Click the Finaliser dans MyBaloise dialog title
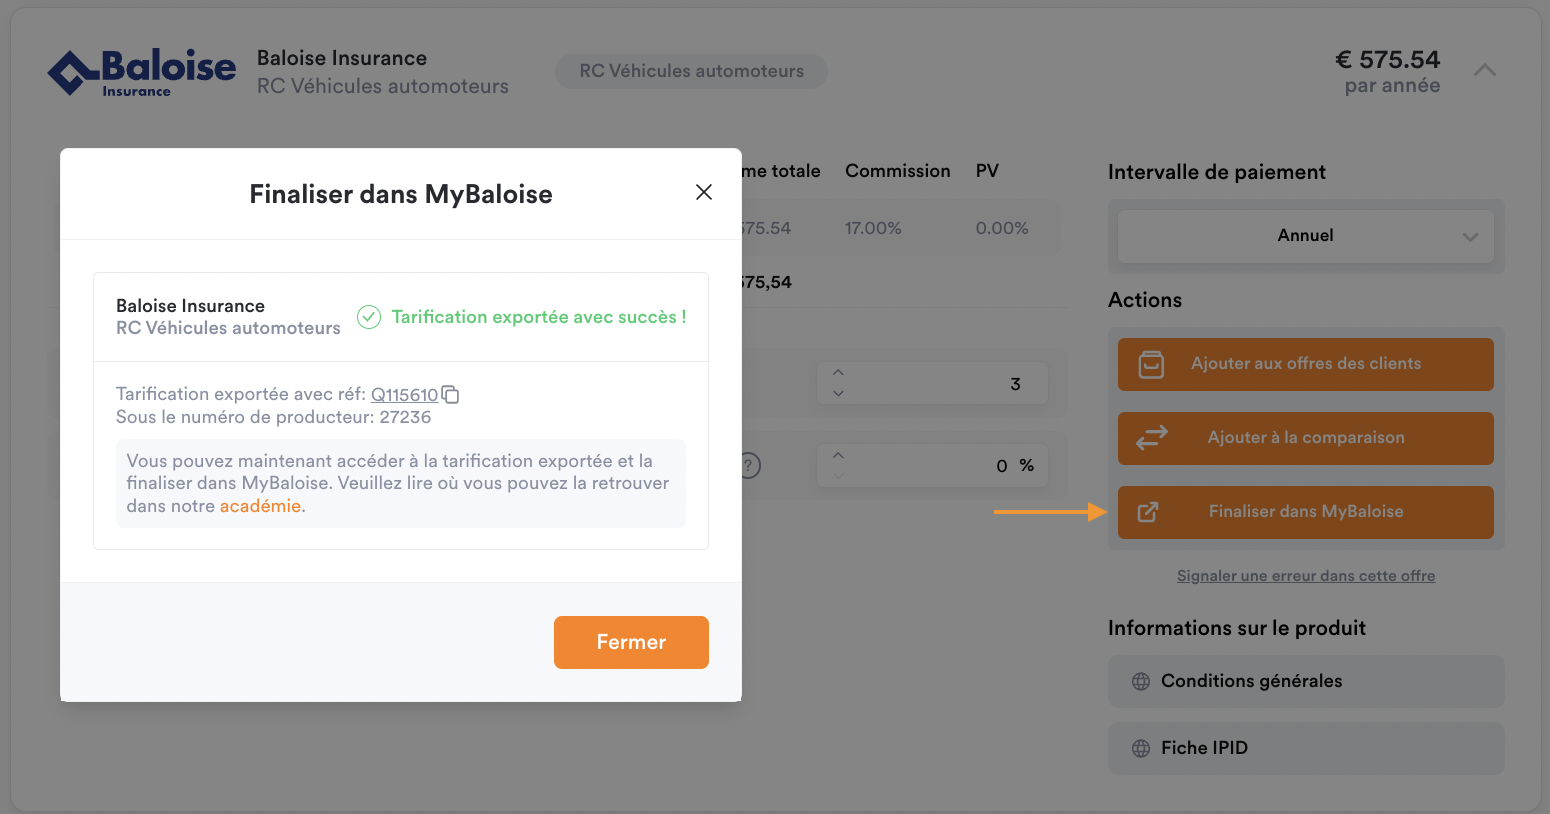This screenshot has width=1550, height=814. coord(401,194)
